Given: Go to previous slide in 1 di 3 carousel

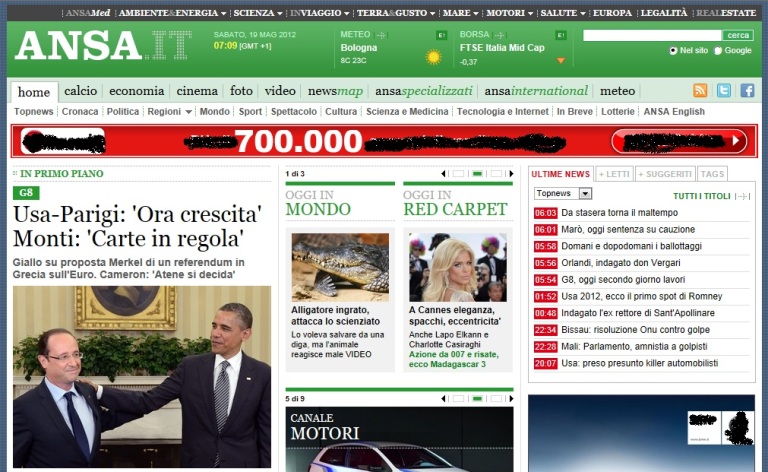Looking at the screenshot, I should [x=443, y=174].
